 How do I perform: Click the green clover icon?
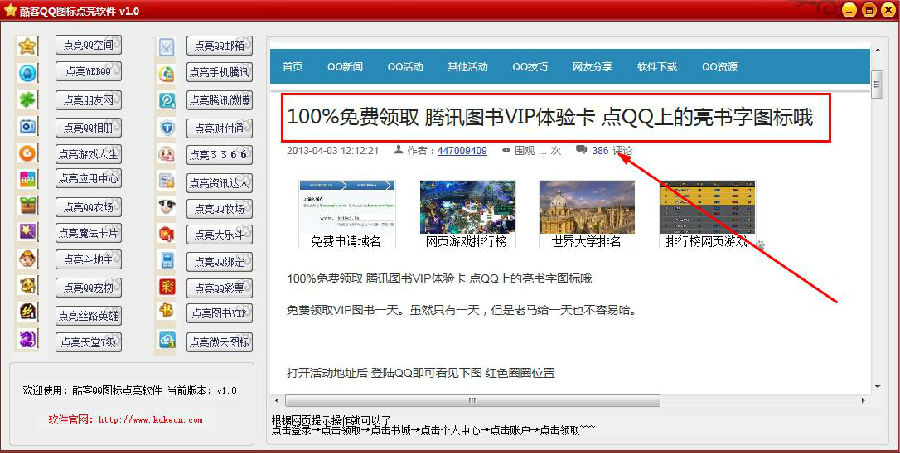[x=28, y=100]
